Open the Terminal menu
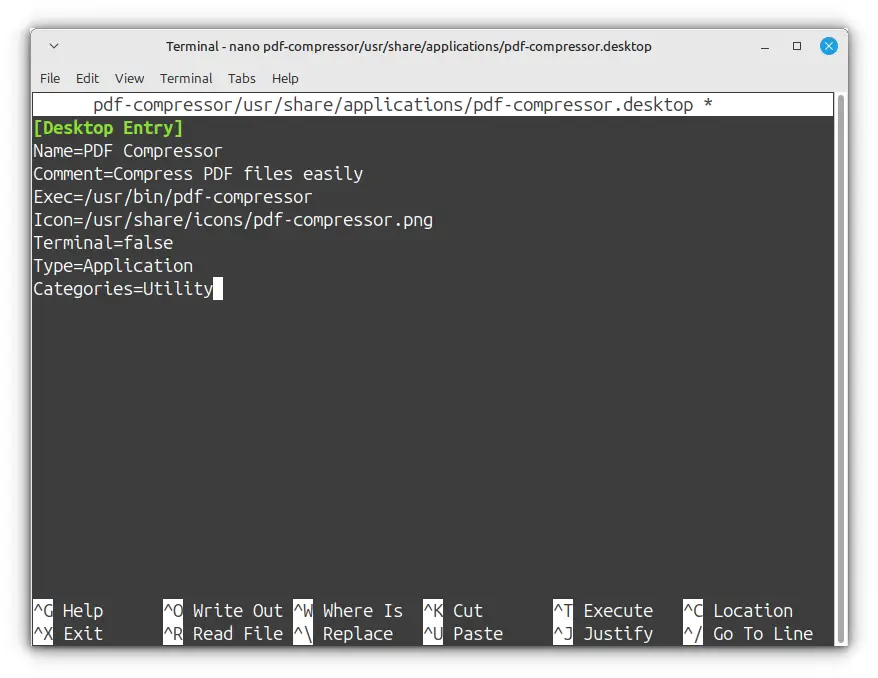Screen dimensions: 878x678 (186, 78)
